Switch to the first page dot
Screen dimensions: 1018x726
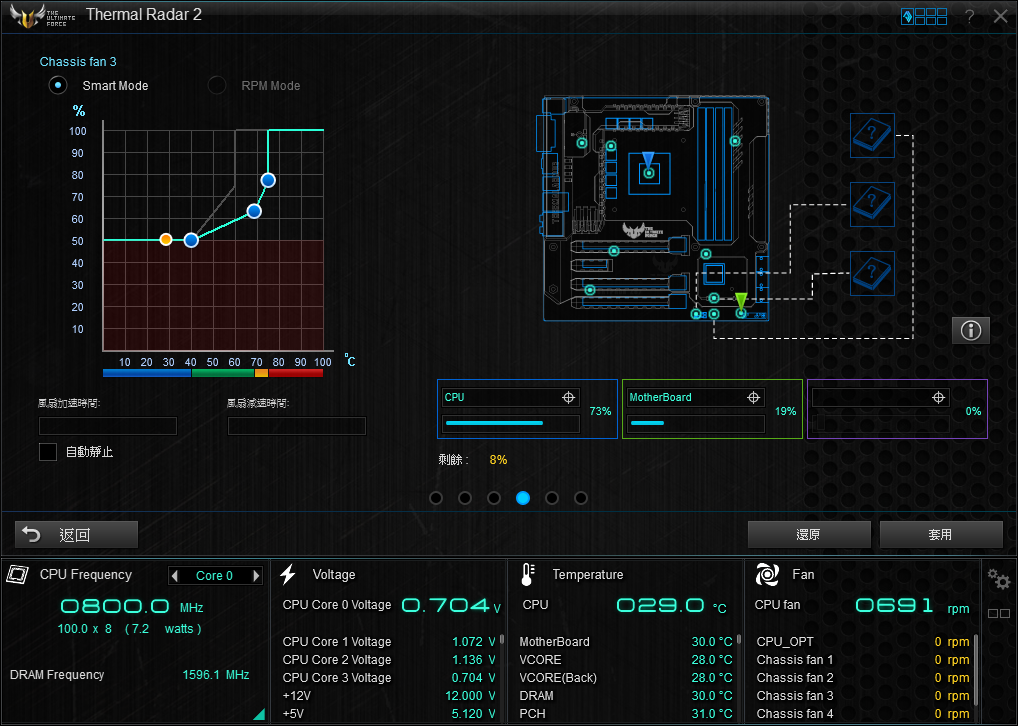tap(436, 498)
